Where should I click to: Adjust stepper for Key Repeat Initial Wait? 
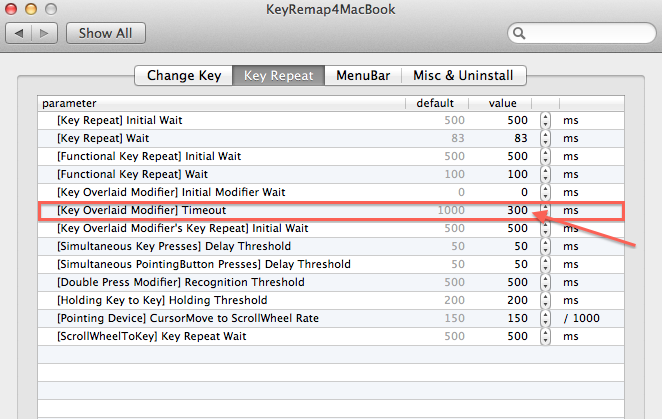pyautogui.click(x=545, y=120)
